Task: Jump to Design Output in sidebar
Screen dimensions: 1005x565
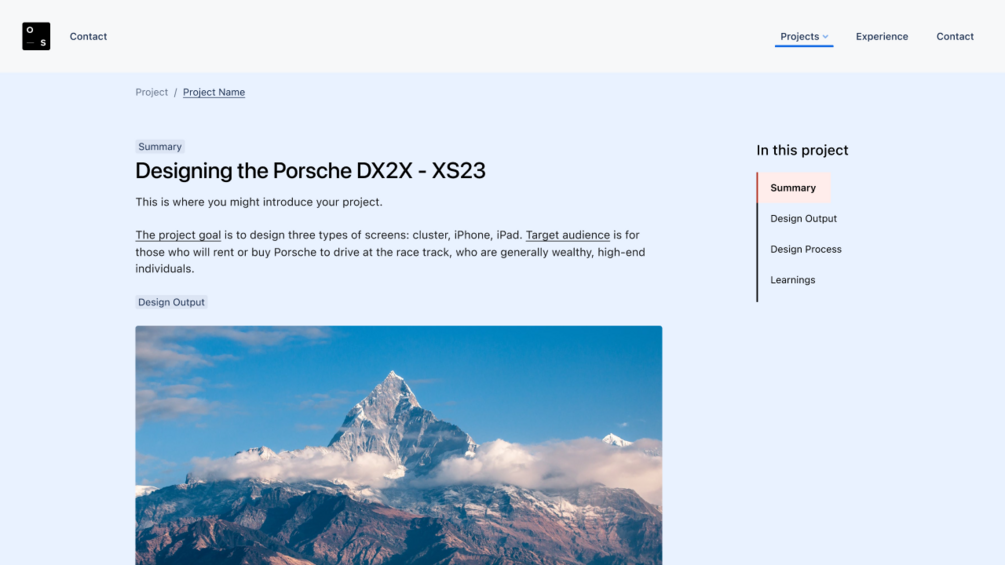Action: pyautogui.click(x=804, y=218)
